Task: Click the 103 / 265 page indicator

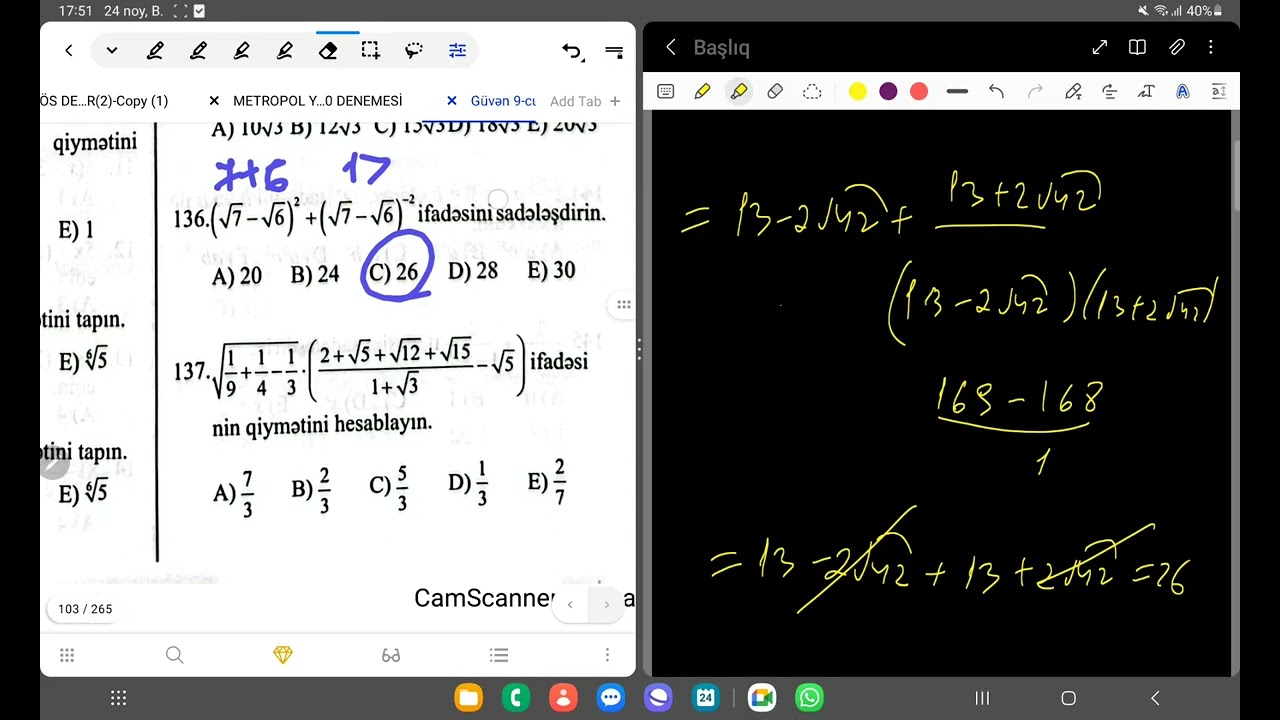Action: click(x=85, y=609)
